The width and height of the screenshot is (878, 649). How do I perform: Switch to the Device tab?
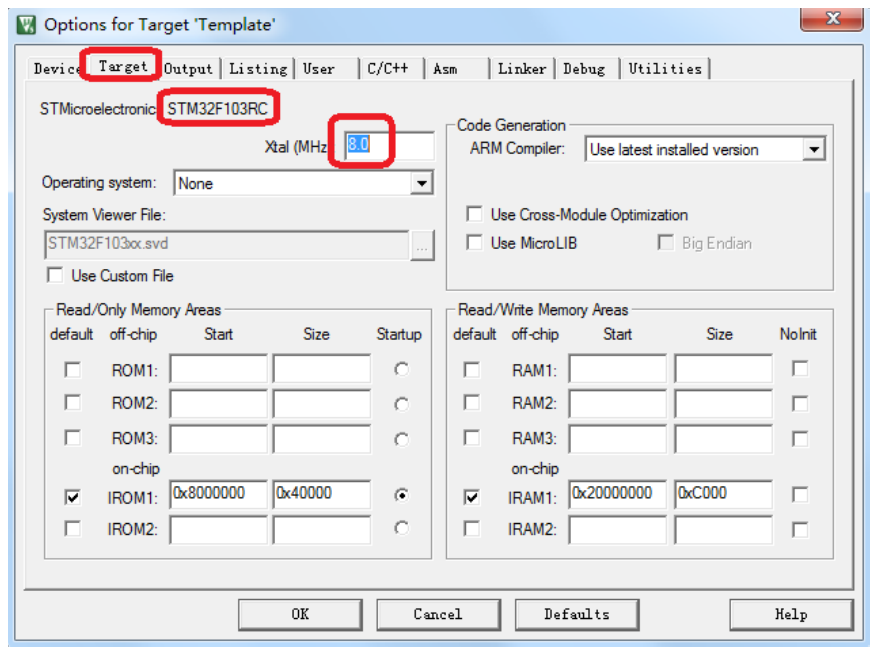[x=57, y=69]
